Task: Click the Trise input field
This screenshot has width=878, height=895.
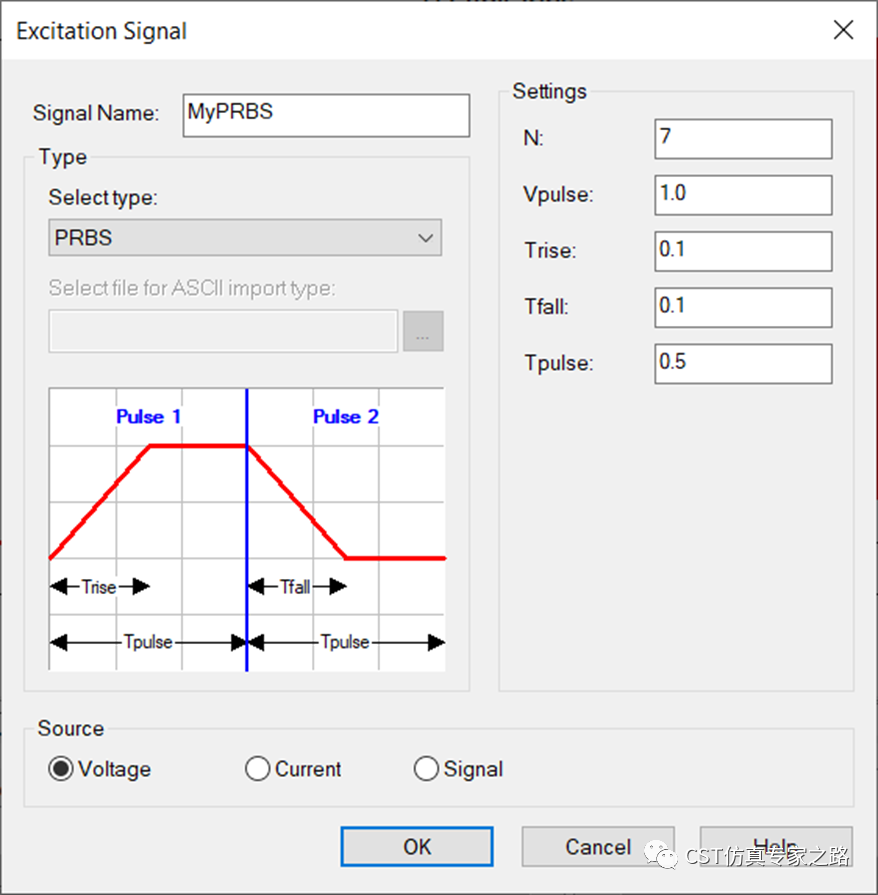Action: pyautogui.click(x=743, y=250)
